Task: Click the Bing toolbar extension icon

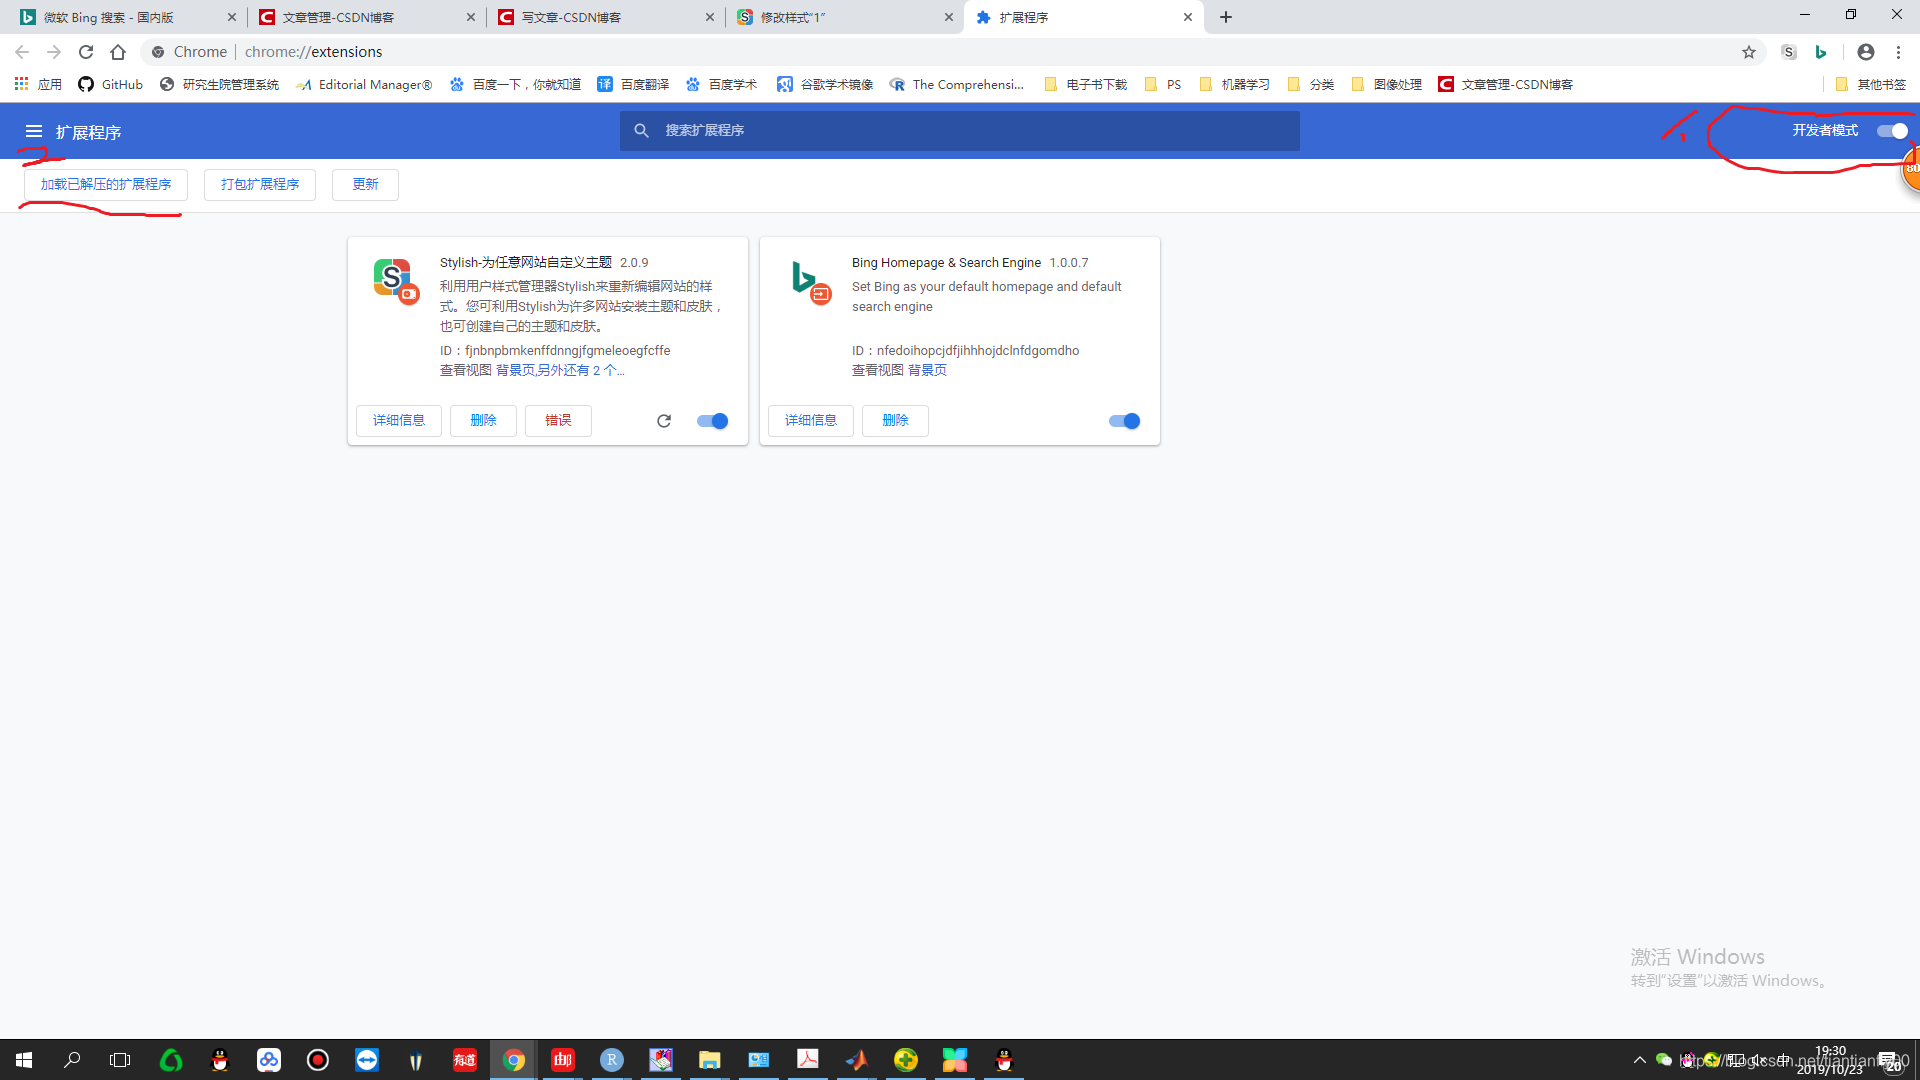Action: point(1821,52)
